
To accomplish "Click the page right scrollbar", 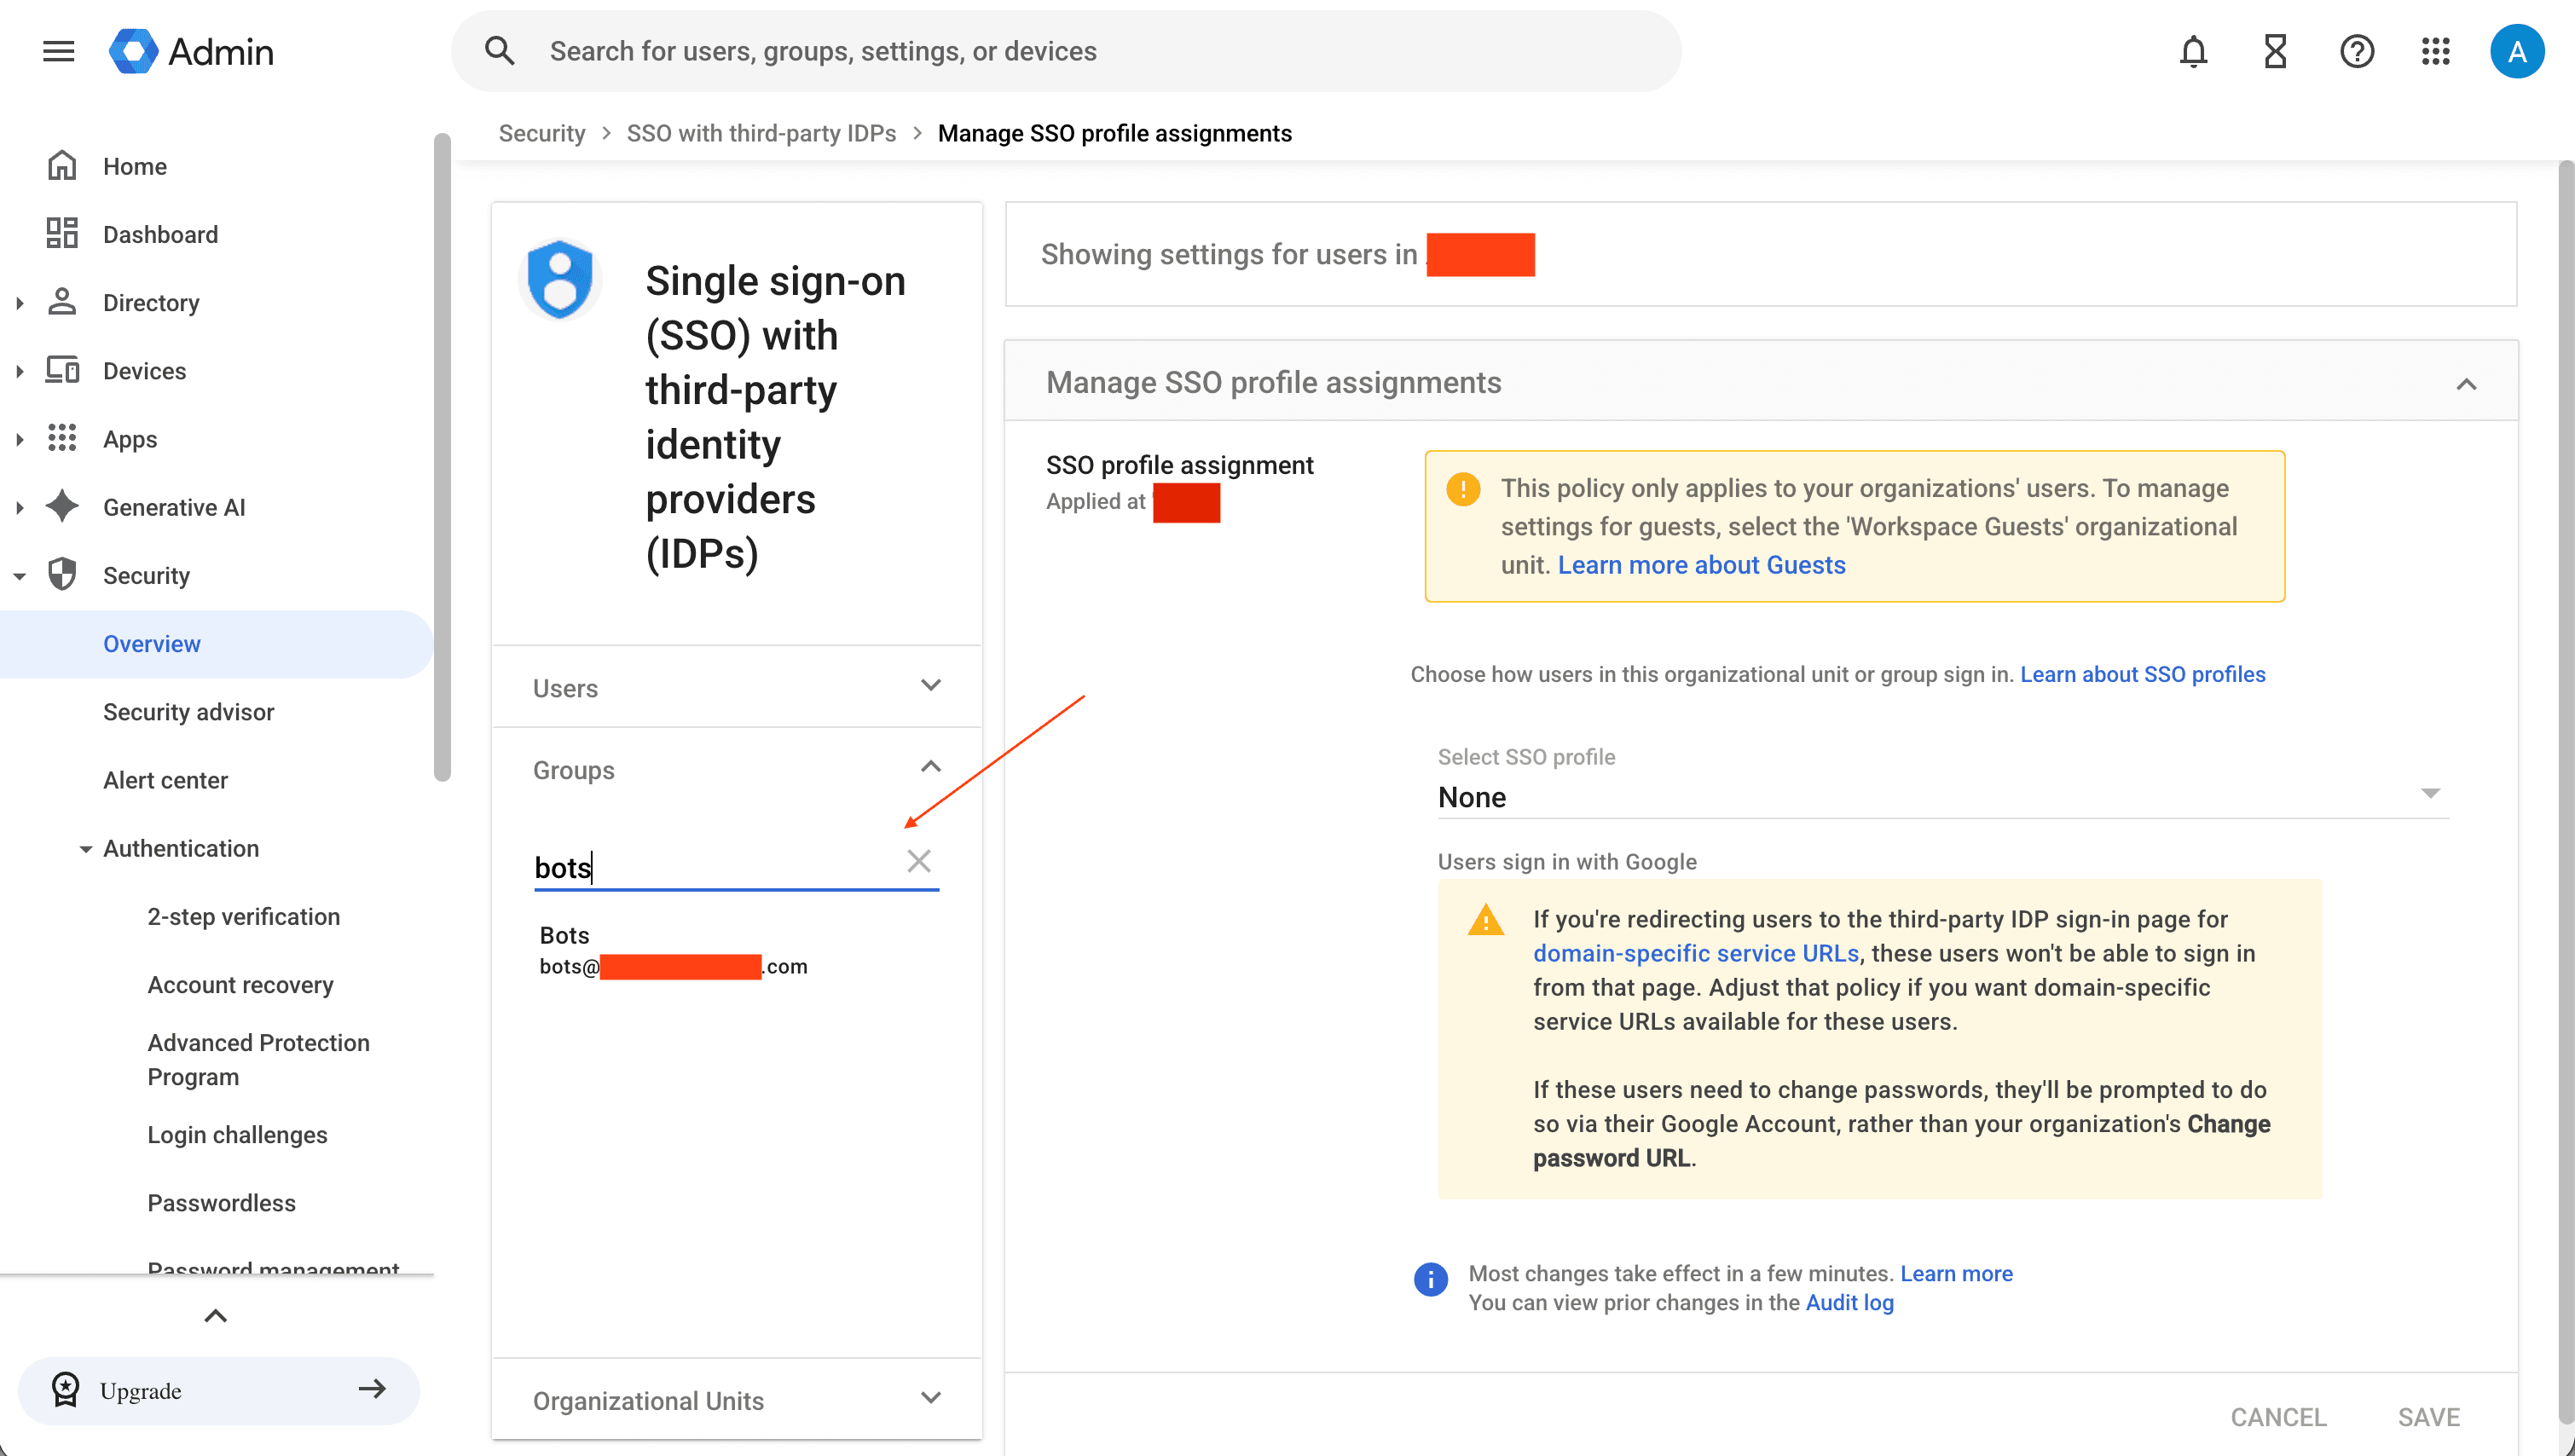I will click(x=2566, y=792).
